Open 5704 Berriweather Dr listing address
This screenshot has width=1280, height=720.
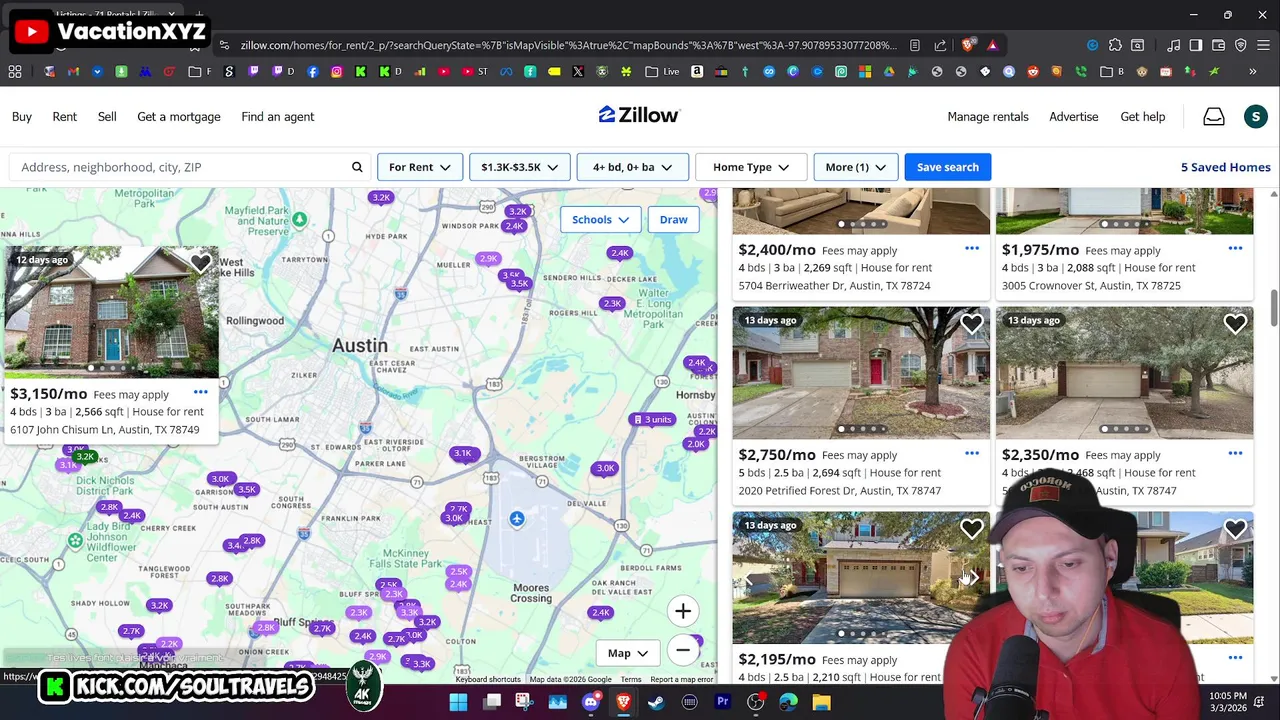point(834,286)
